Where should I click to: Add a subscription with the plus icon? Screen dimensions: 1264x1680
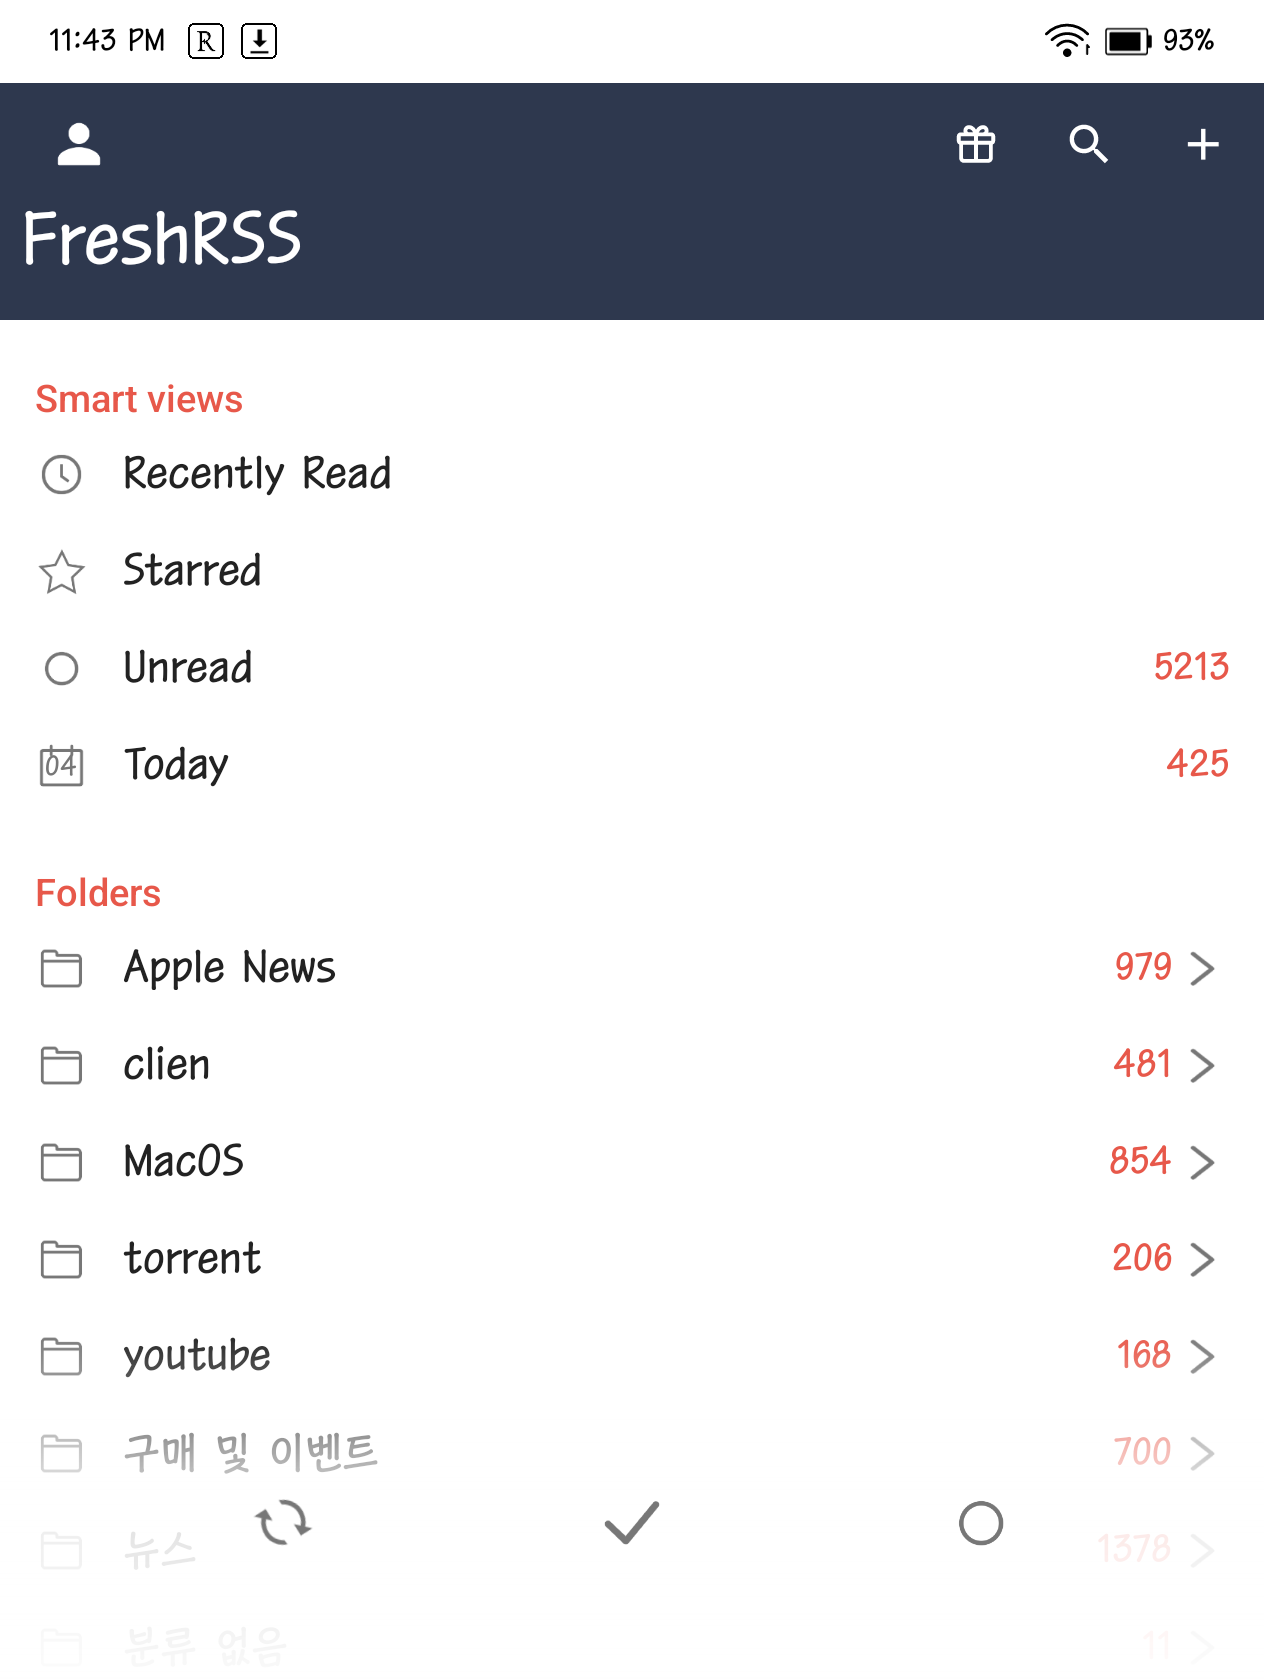(1202, 145)
